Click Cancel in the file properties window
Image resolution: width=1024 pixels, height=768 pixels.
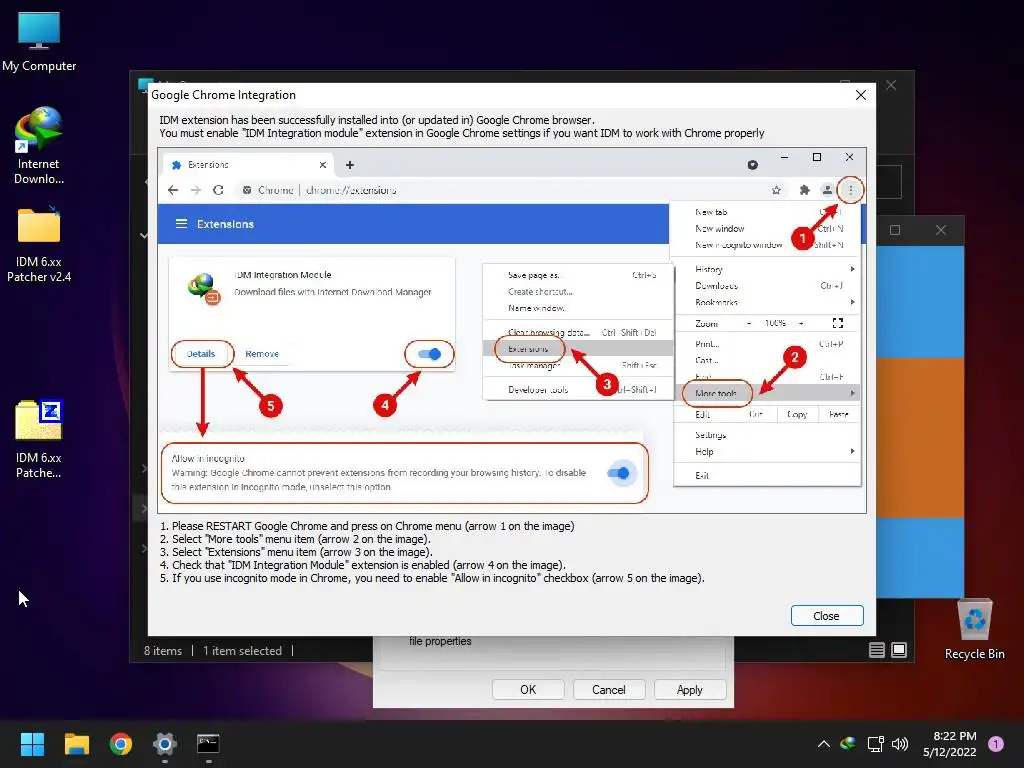point(609,690)
